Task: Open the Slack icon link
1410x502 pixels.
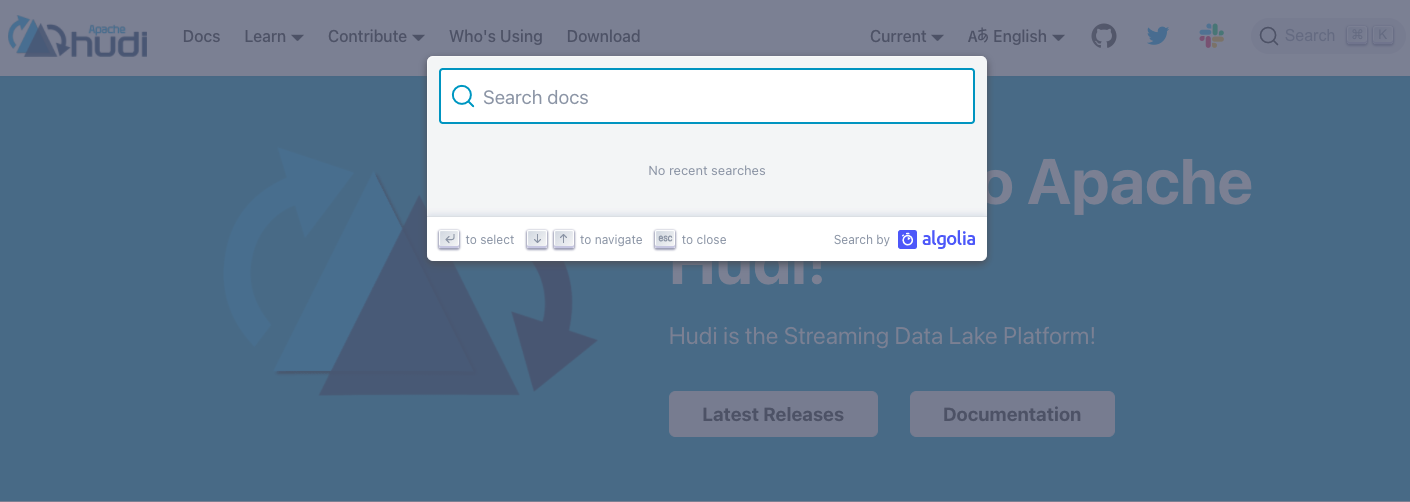Action: 1212,36
